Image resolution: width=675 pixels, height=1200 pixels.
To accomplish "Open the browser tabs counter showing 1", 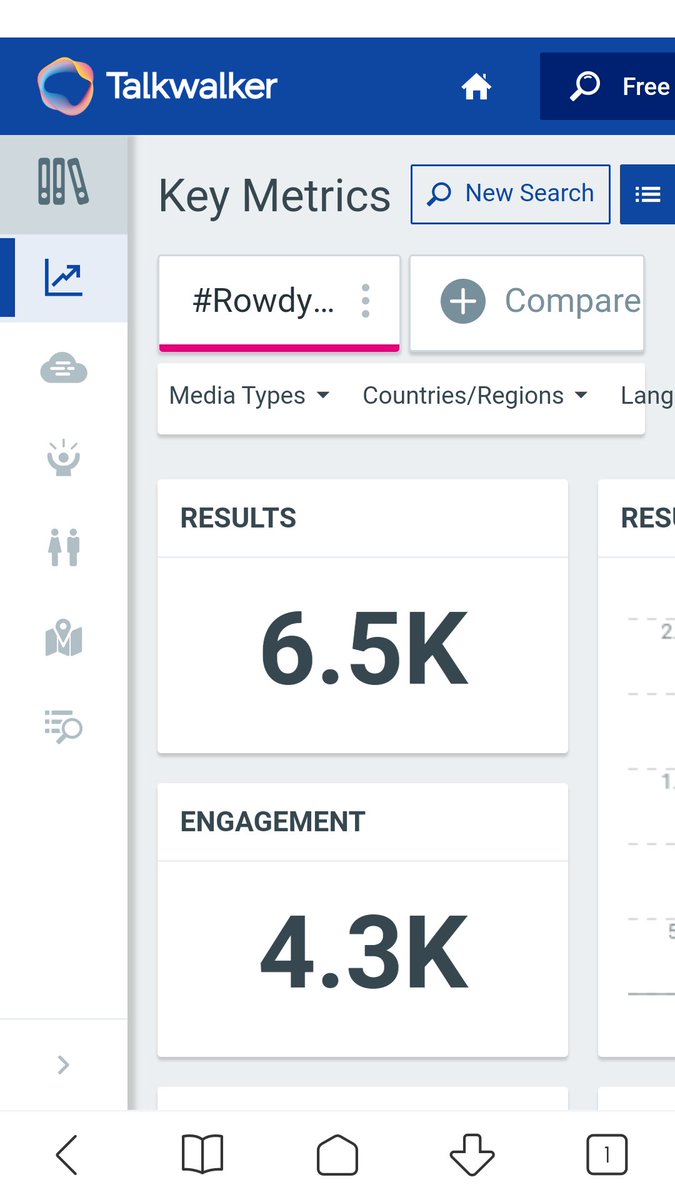I will (x=606, y=1155).
